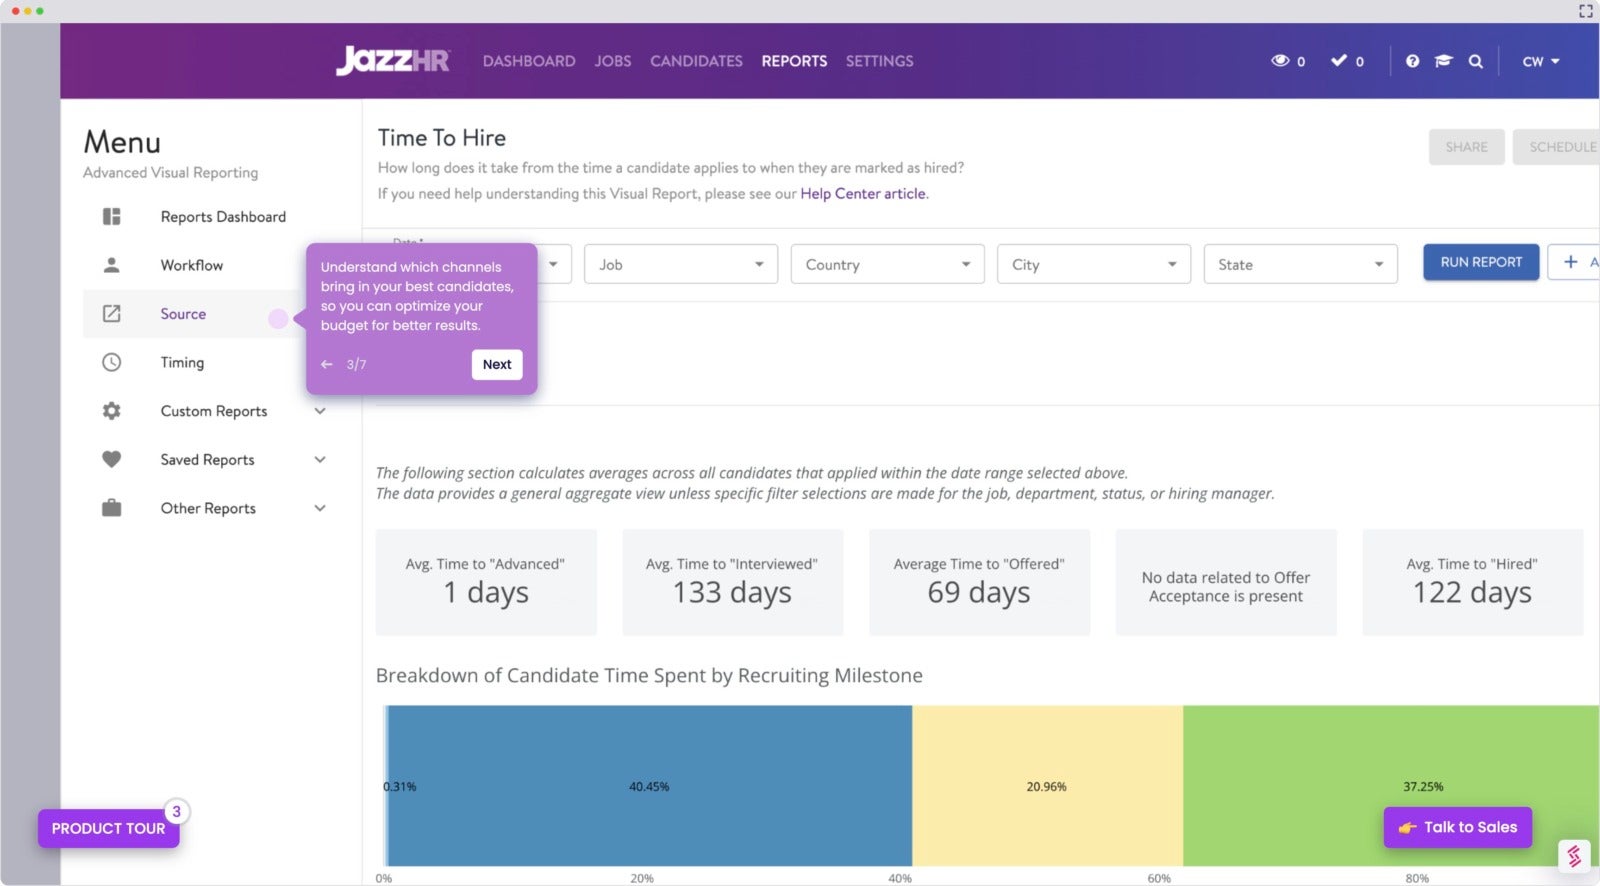Click the Reports Dashboard grid icon
The height and width of the screenshot is (886, 1600).
click(112, 216)
